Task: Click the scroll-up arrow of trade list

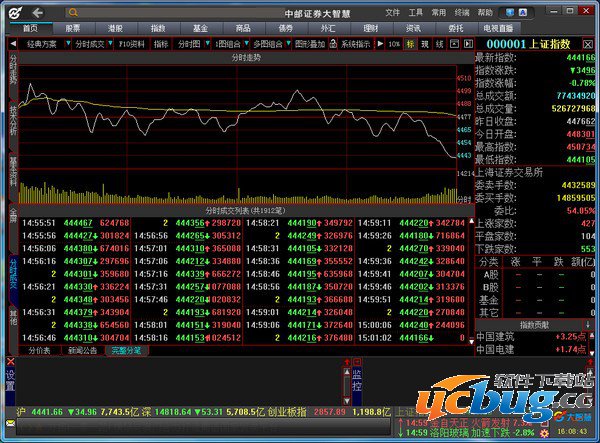Action: (x=471, y=222)
